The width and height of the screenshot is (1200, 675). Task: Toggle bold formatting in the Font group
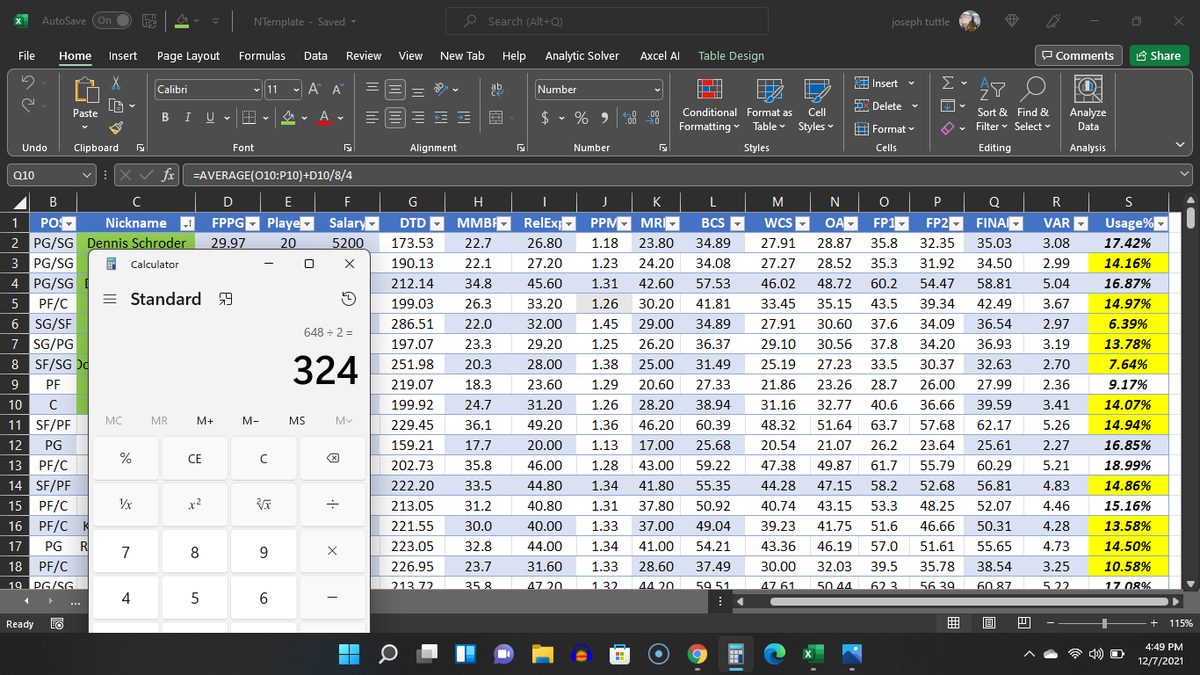point(165,117)
